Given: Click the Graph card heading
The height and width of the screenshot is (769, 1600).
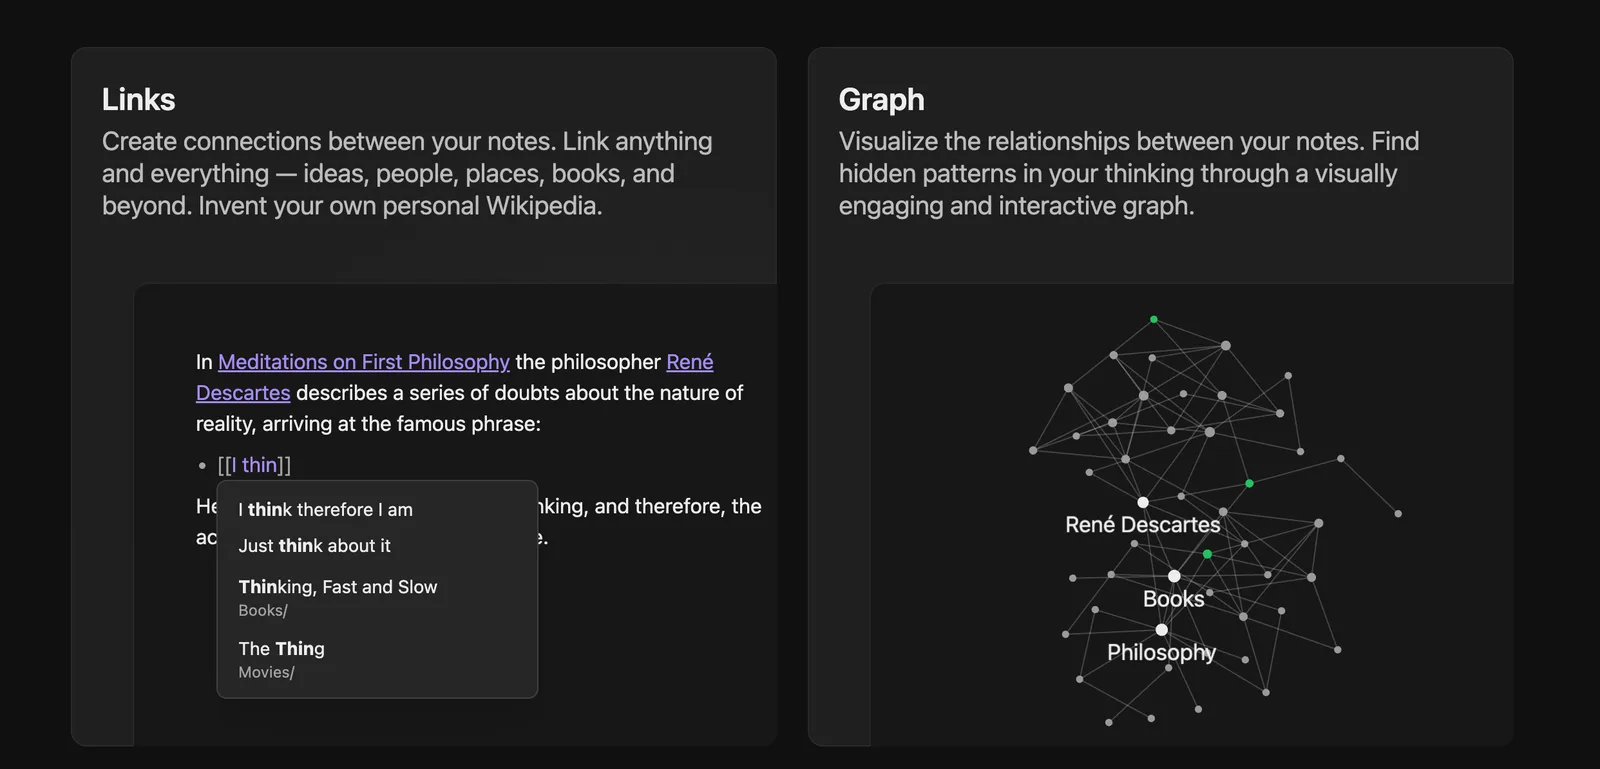Looking at the screenshot, I should pyautogui.click(x=881, y=100).
